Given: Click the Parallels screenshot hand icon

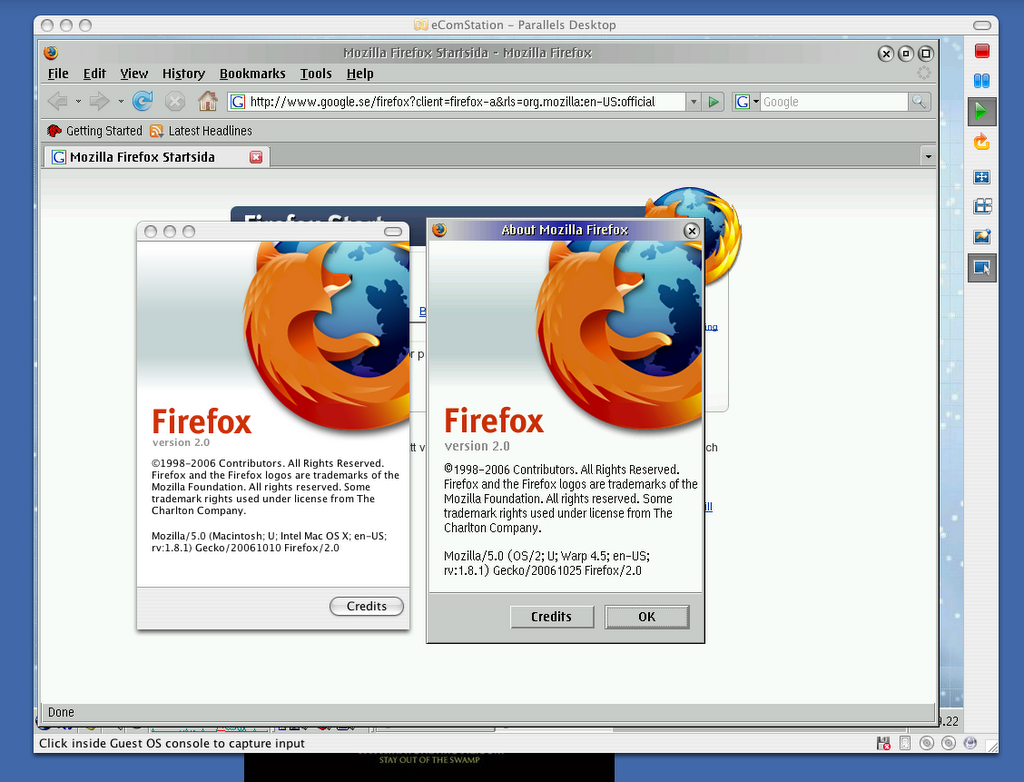Looking at the screenshot, I should (x=982, y=236).
